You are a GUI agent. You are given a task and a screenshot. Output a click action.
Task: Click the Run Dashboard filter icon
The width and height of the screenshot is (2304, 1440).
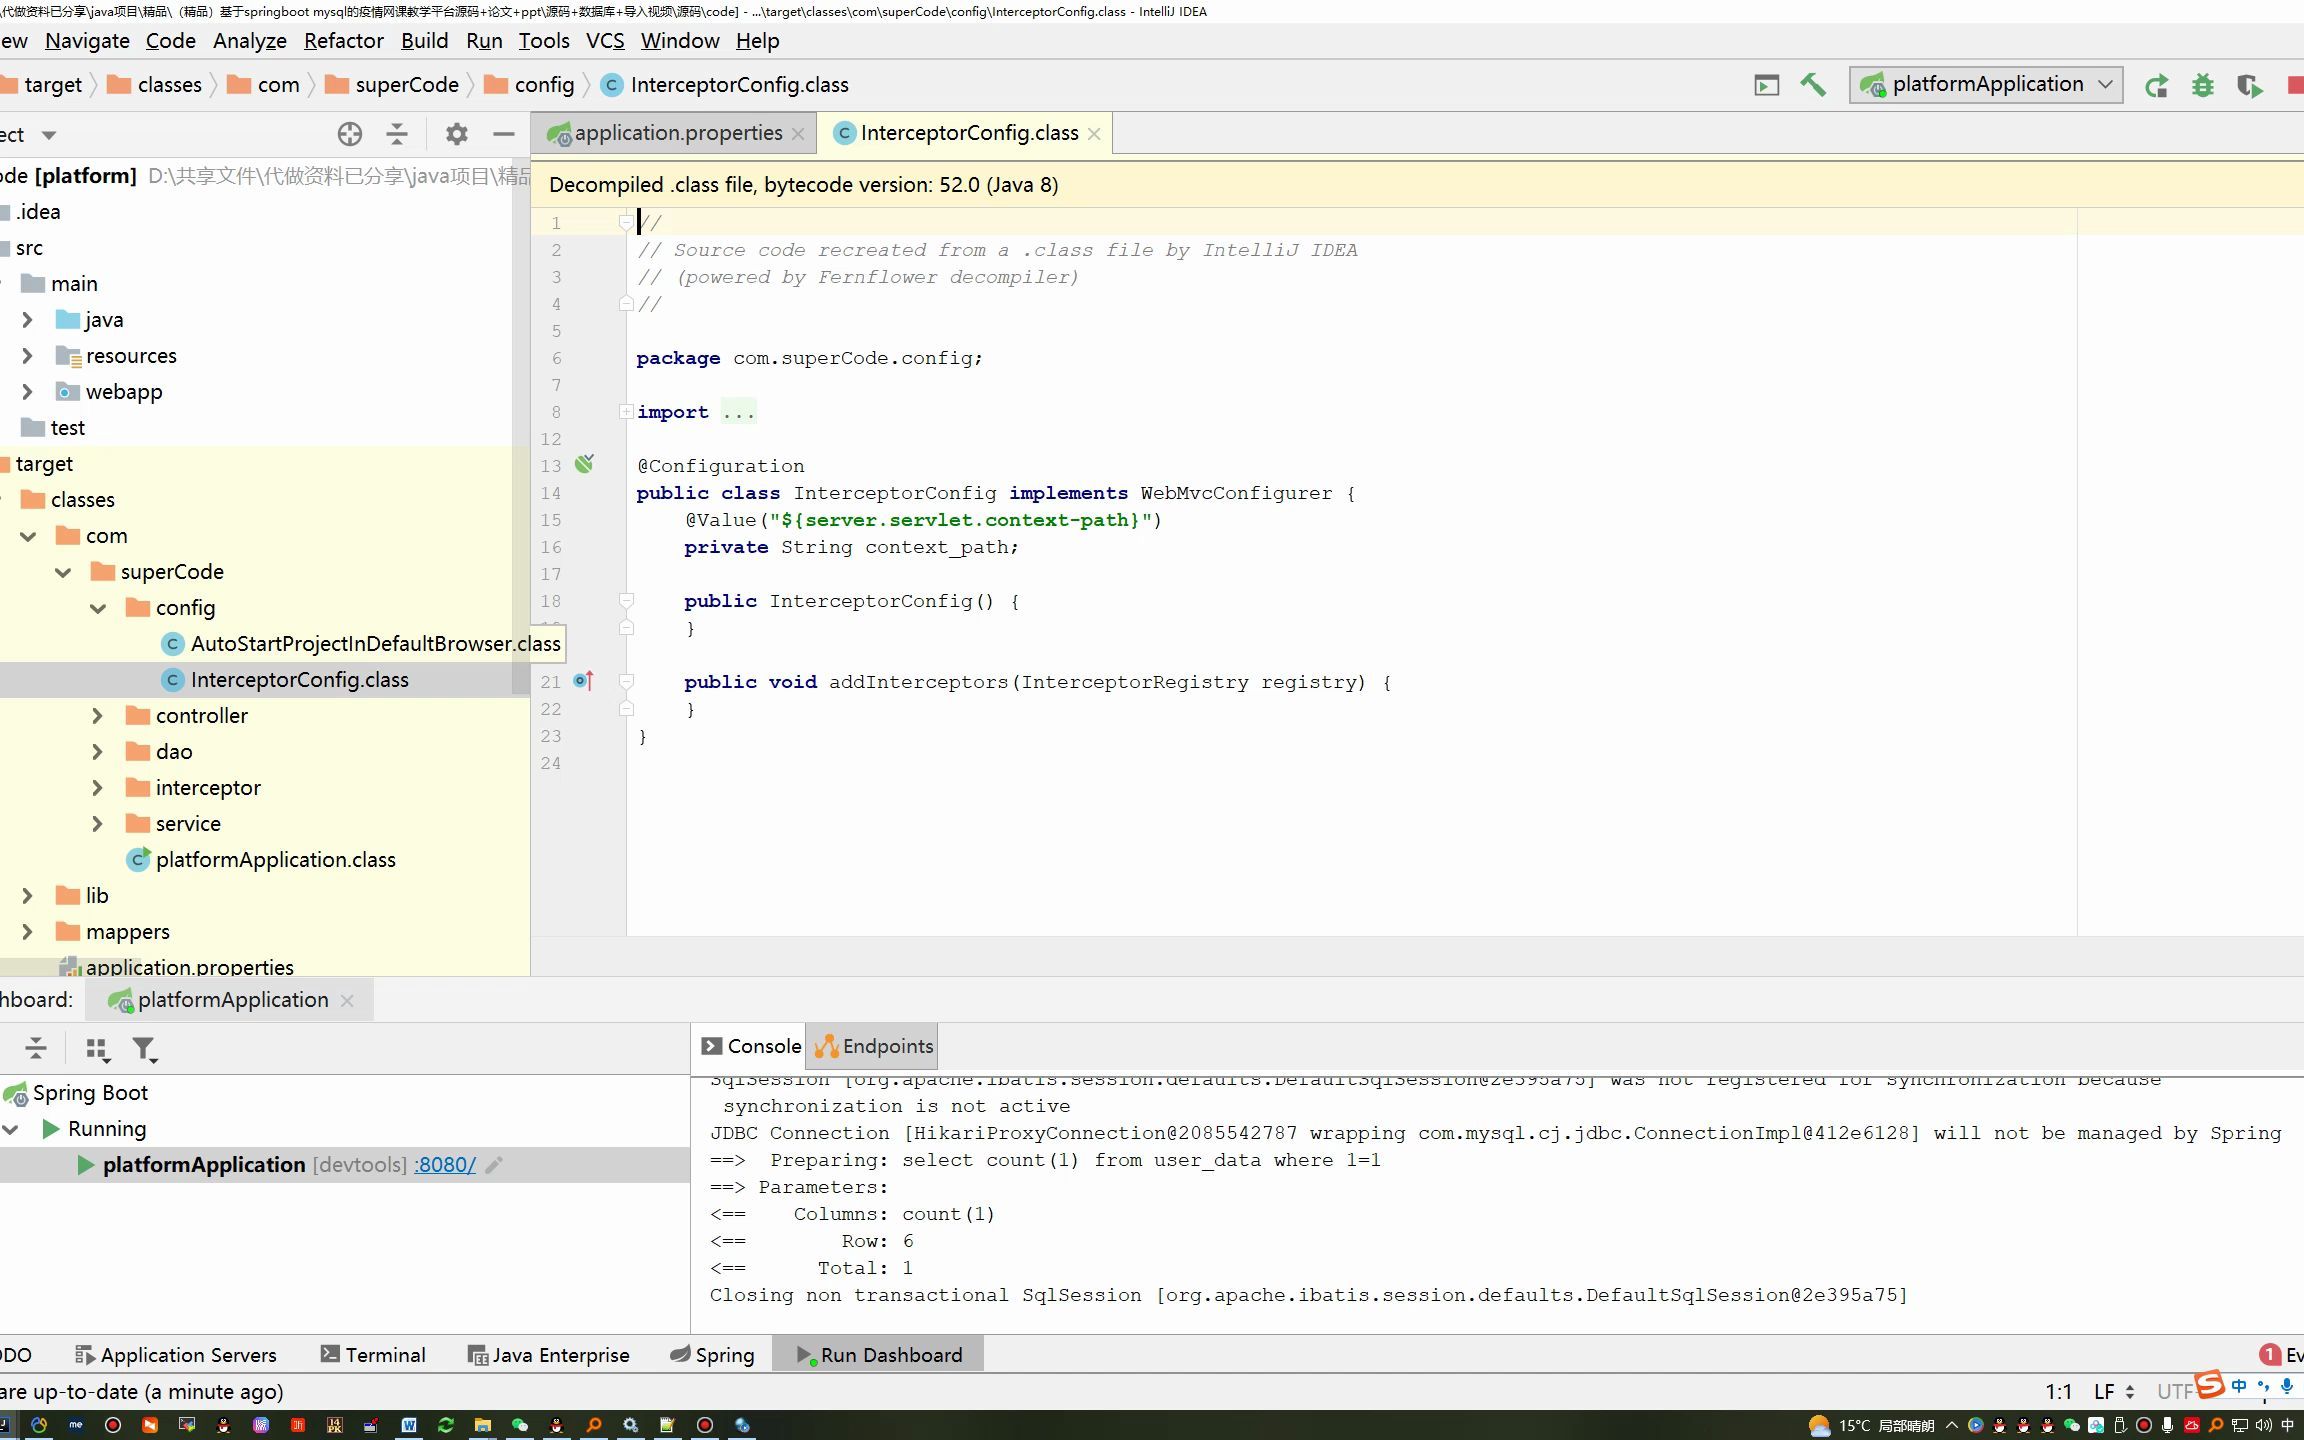click(x=144, y=1048)
